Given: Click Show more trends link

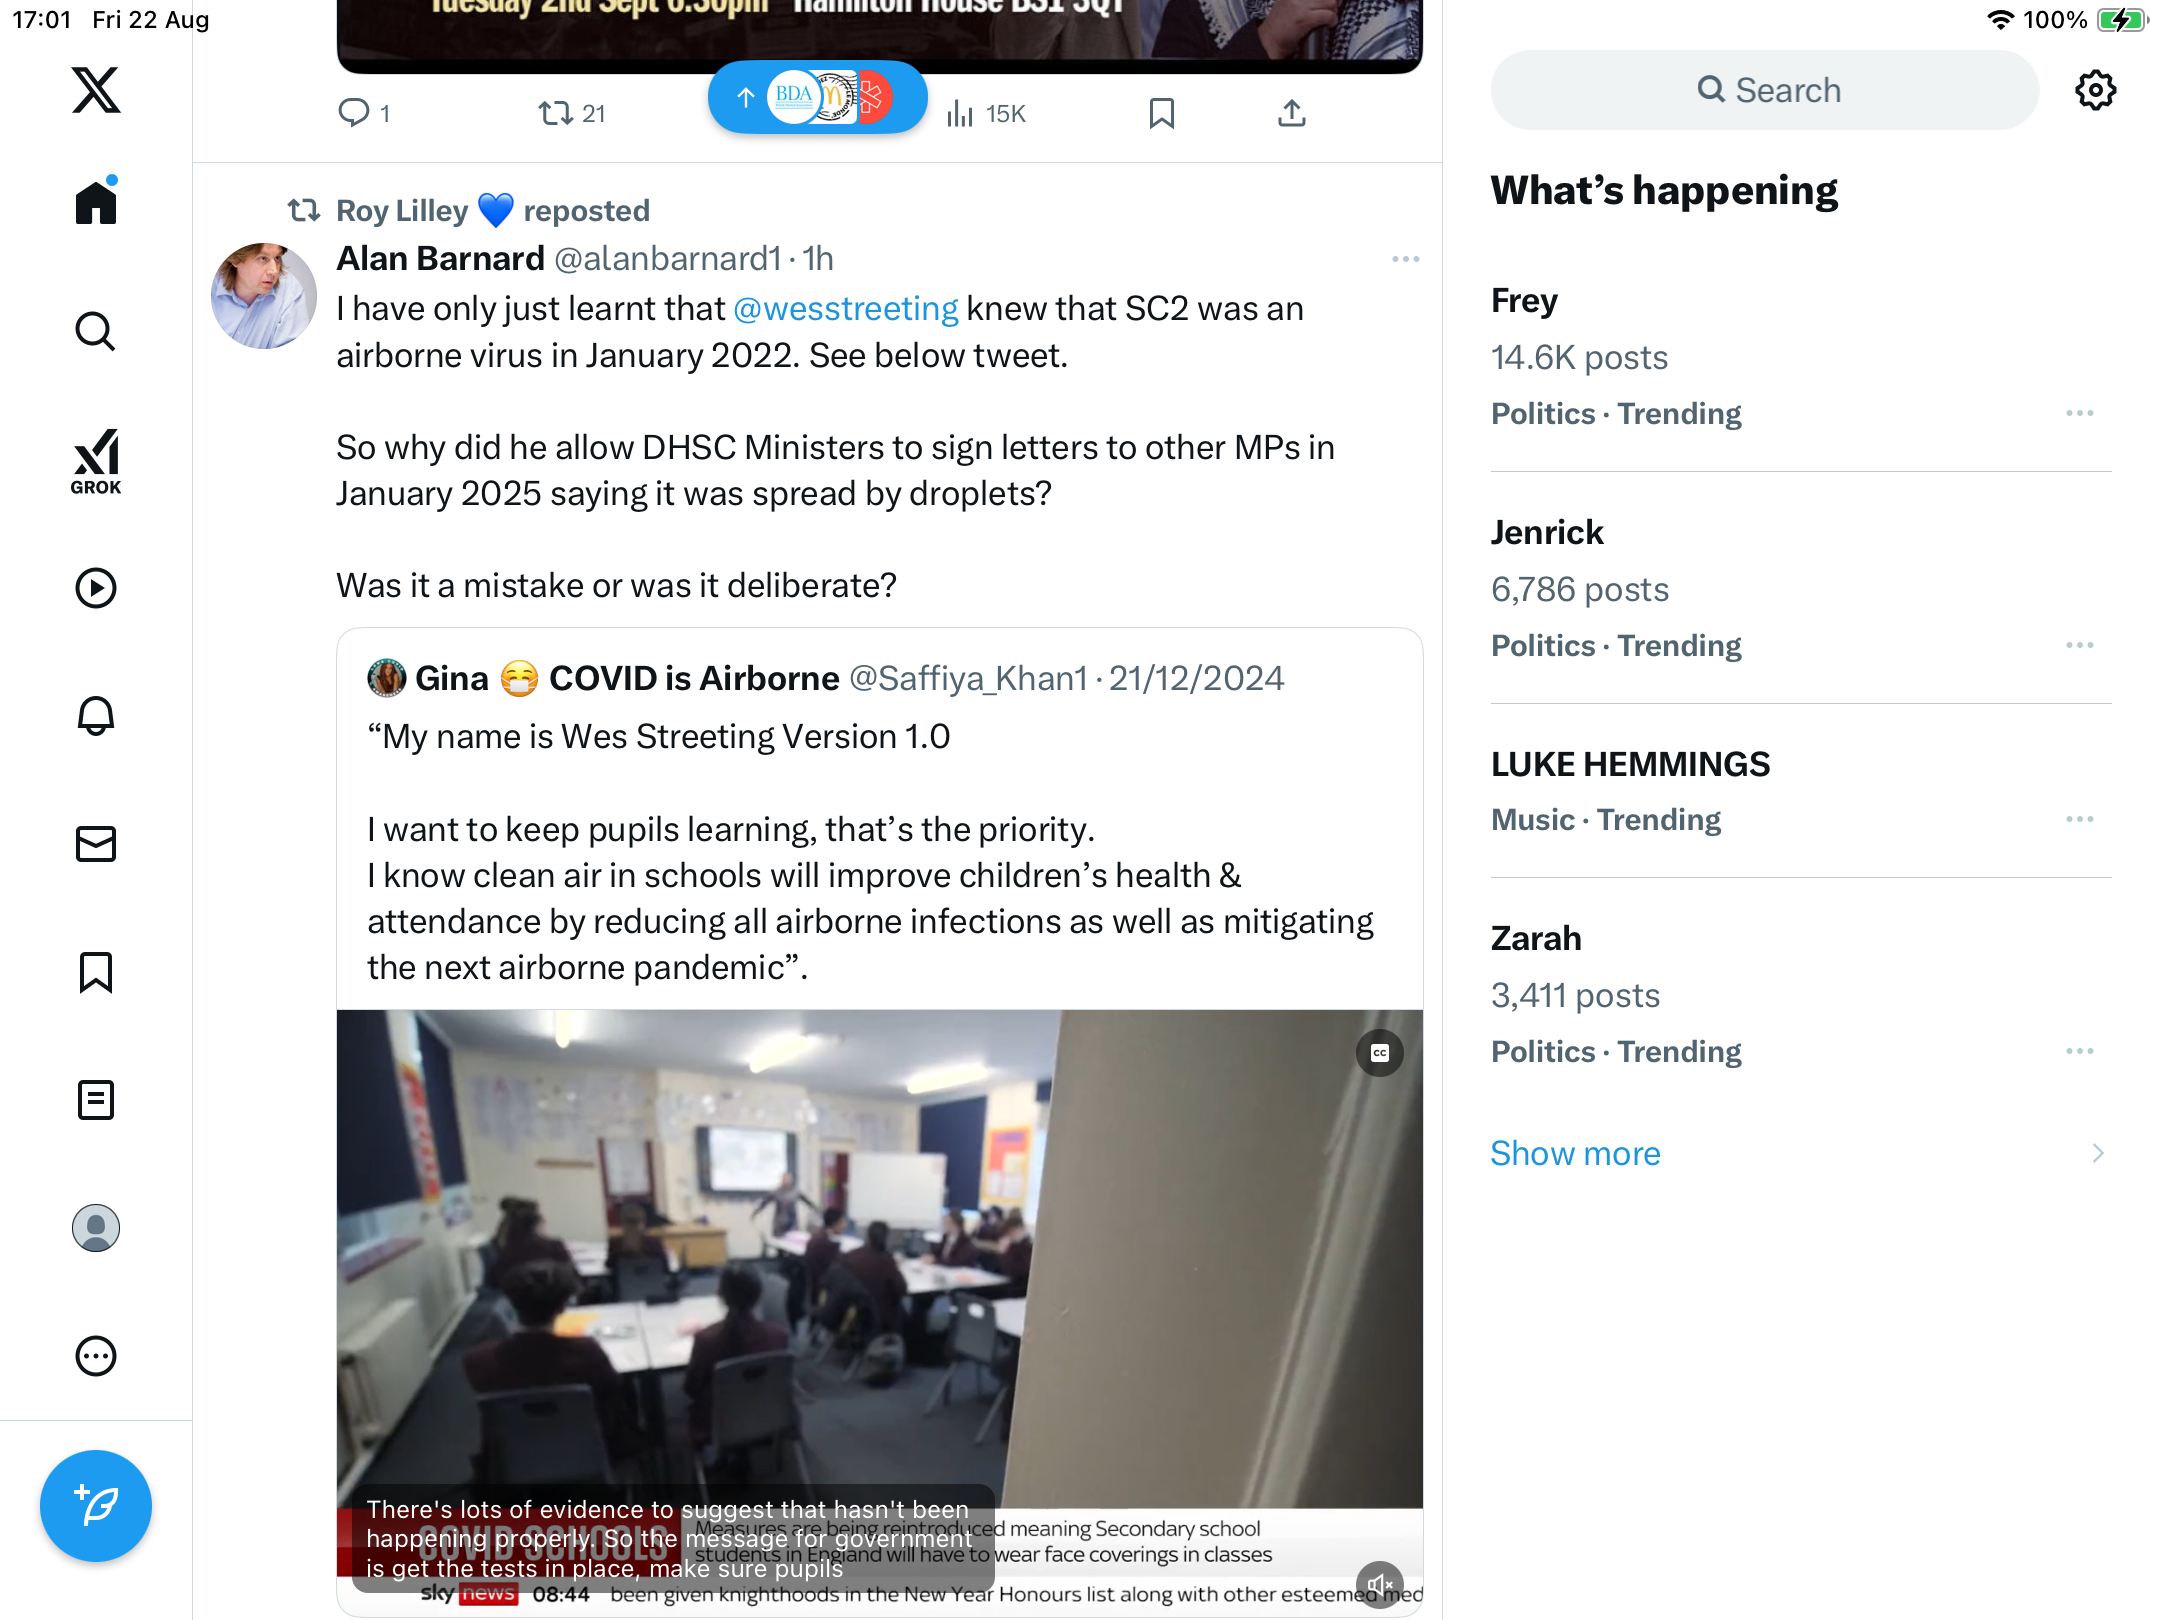Looking at the screenshot, I should [x=1575, y=1153].
